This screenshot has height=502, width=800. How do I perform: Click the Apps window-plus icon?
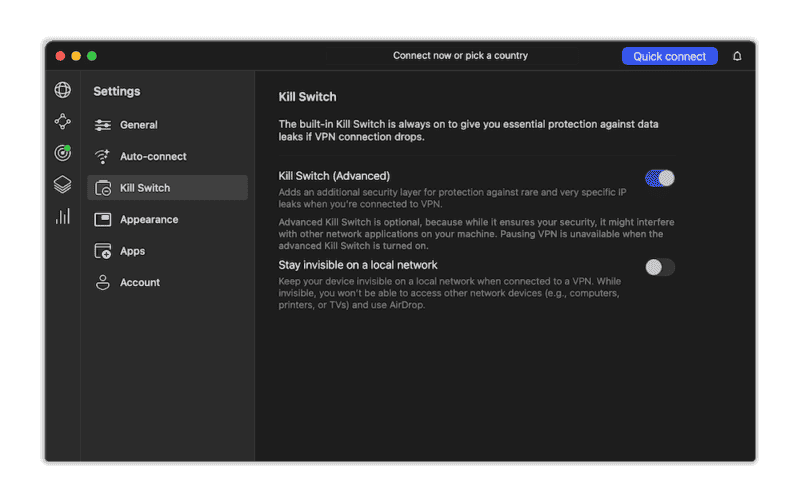pos(103,251)
